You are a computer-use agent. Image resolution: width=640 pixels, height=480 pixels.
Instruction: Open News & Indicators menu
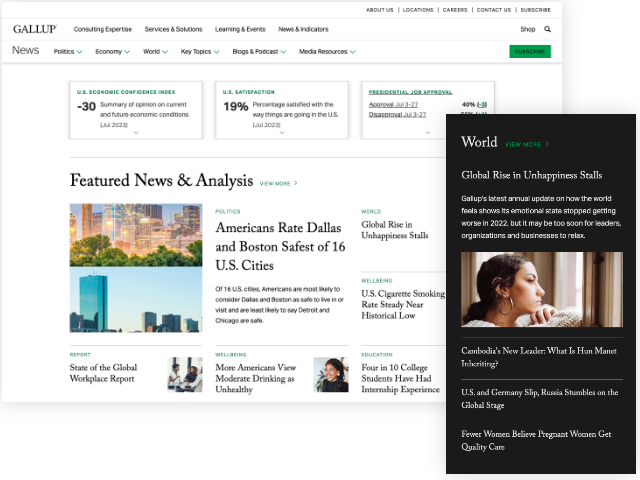click(303, 29)
